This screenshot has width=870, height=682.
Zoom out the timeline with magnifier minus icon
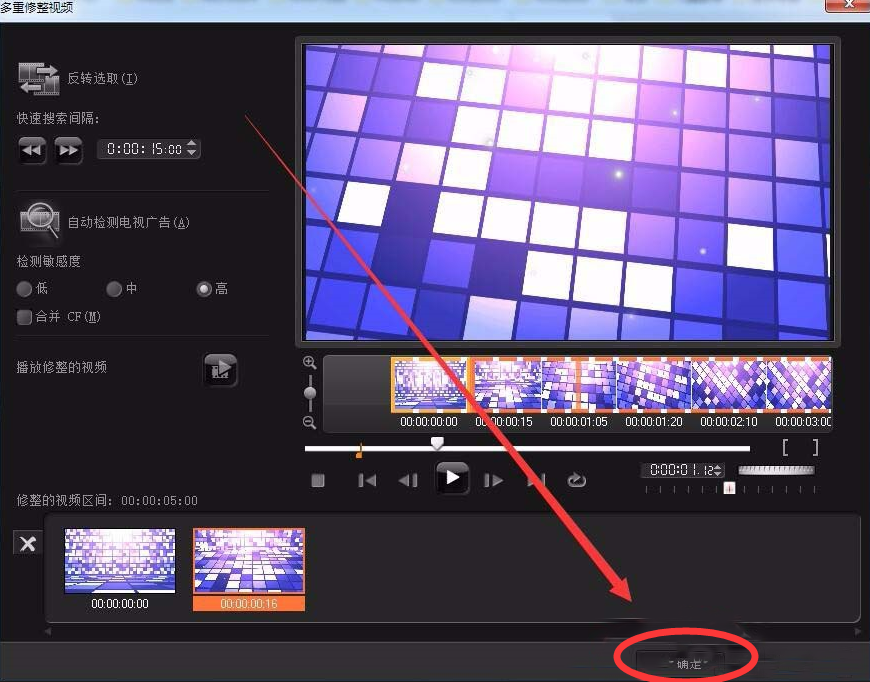(310, 423)
